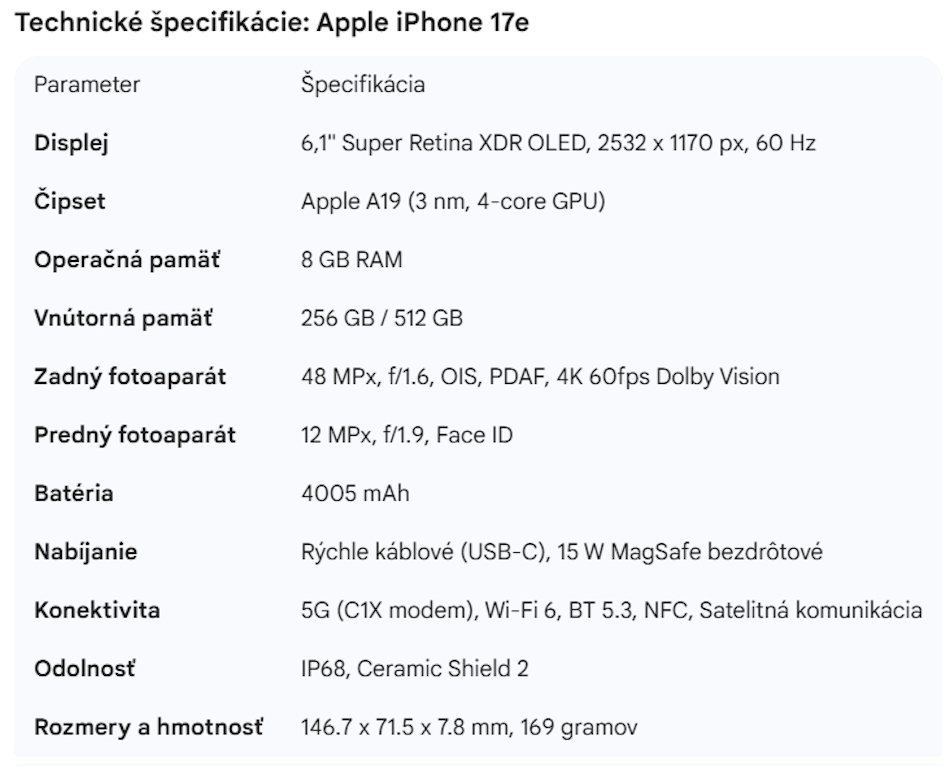Click the dimensions and 169 gramov value
Viewport: 950px width, 766px height.
click(x=468, y=727)
